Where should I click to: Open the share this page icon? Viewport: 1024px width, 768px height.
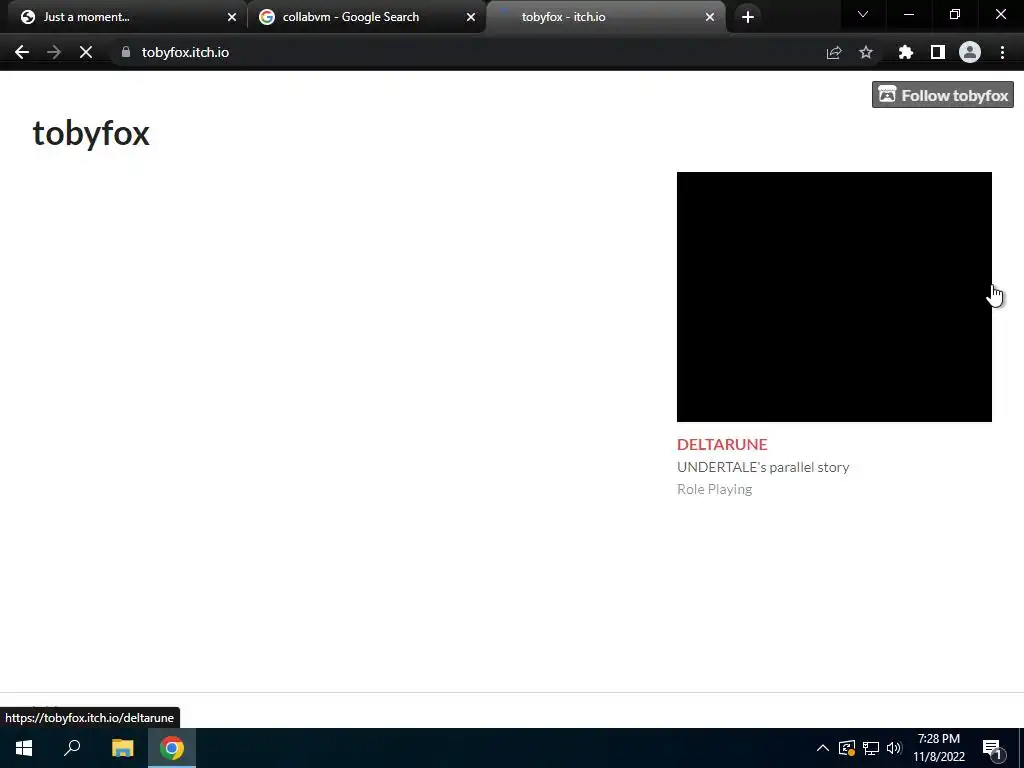(x=834, y=52)
